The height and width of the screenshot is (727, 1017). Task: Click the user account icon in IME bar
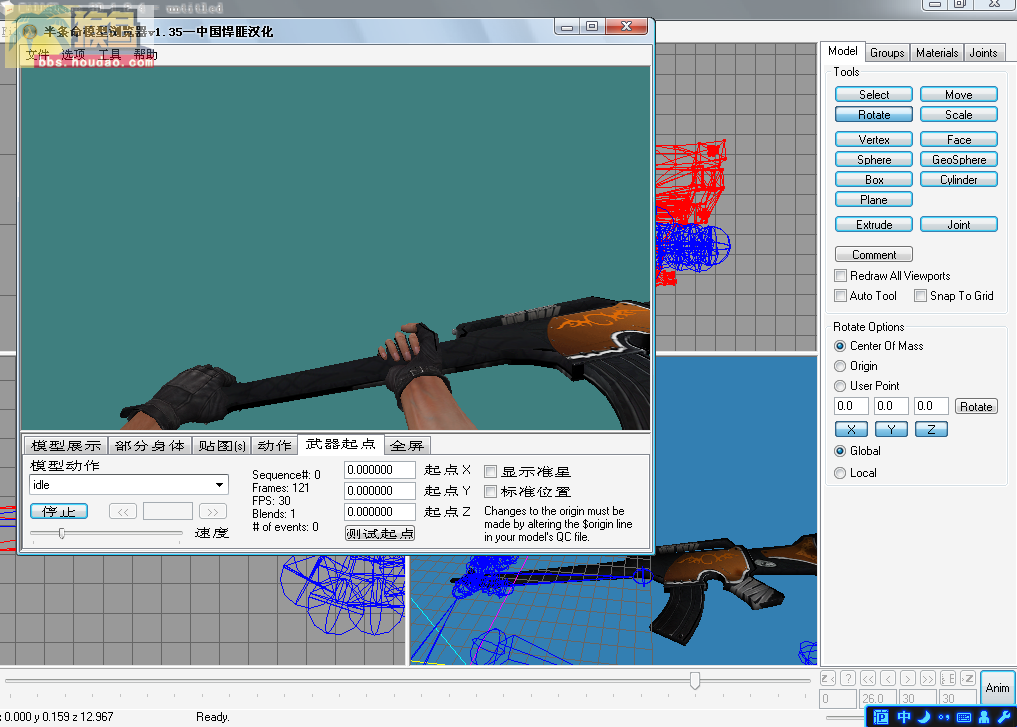tap(984, 717)
